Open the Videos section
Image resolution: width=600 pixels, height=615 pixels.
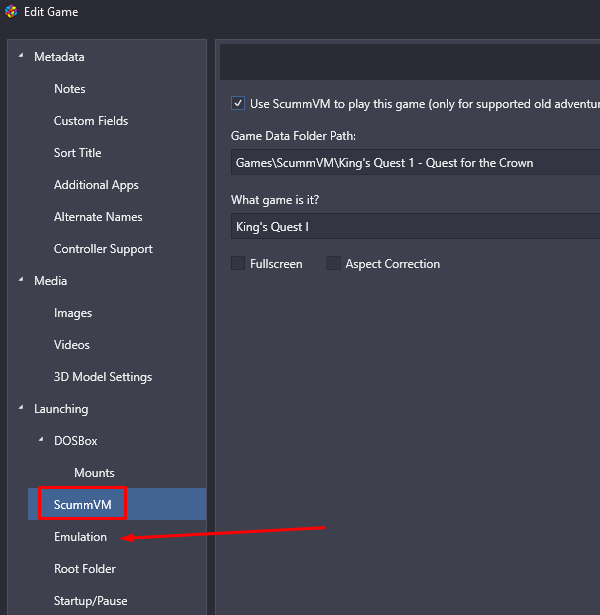(x=72, y=345)
